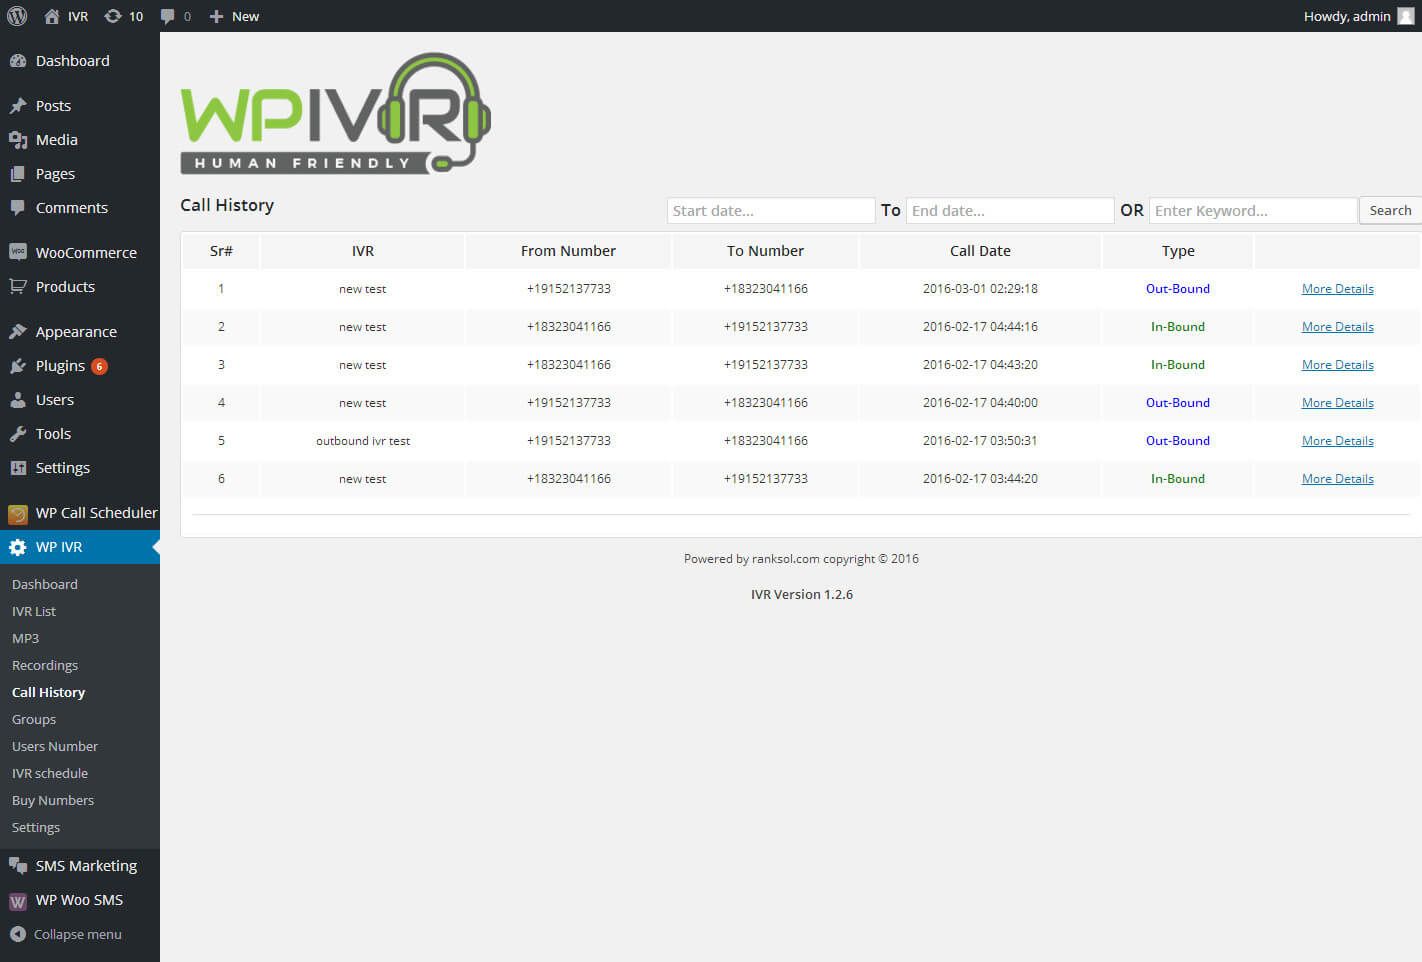Click the Products cart icon
Viewport: 1422px width, 962px height.
[x=18, y=287]
